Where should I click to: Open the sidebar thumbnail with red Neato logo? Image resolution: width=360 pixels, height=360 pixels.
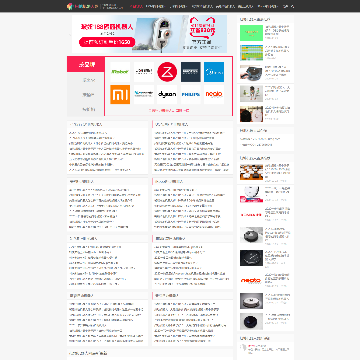(251, 281)
